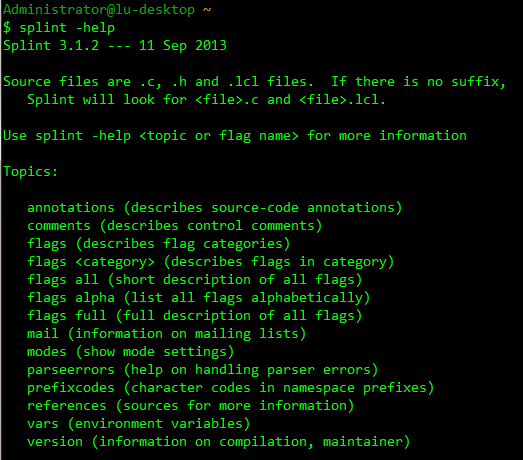Click the 'flags full' topic line
The image size is (523, 460).
(x=194, y=316)
